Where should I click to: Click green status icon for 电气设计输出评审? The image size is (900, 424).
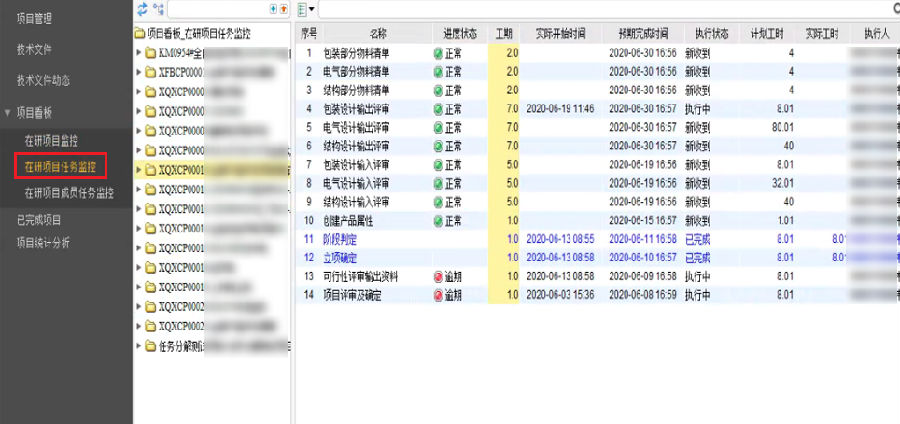coord(438,127)
